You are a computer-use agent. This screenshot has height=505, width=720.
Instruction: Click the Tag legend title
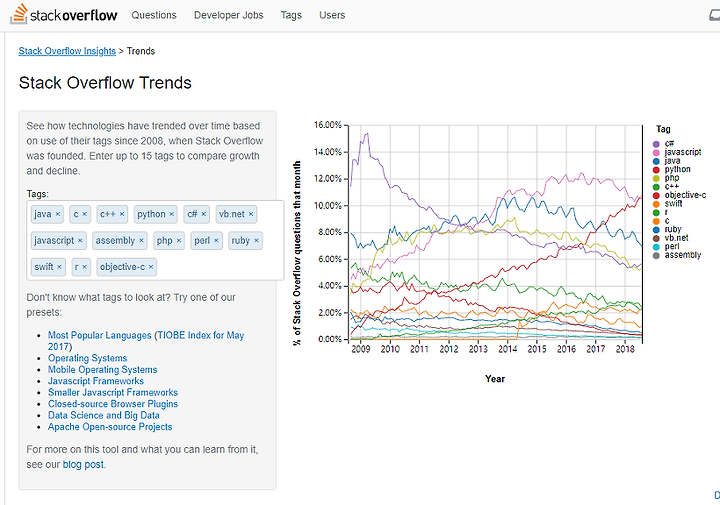[x=663, y=129]
